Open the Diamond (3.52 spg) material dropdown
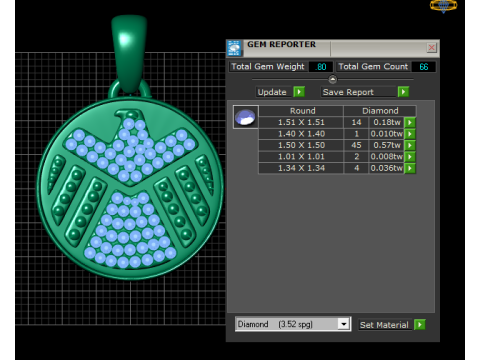The width and height of the screenshot is (480, 360). click(343, 324)
